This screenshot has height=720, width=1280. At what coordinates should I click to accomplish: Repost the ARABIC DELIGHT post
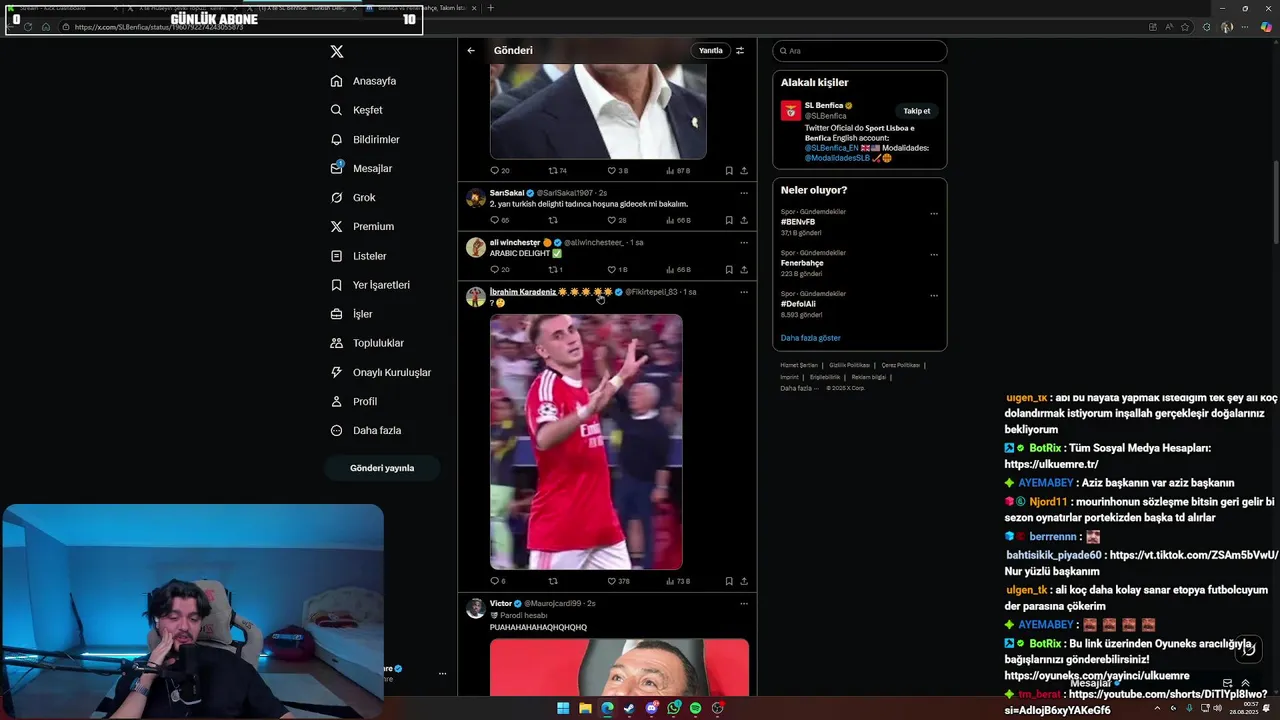pyautogui.click(x=553, y=269)
